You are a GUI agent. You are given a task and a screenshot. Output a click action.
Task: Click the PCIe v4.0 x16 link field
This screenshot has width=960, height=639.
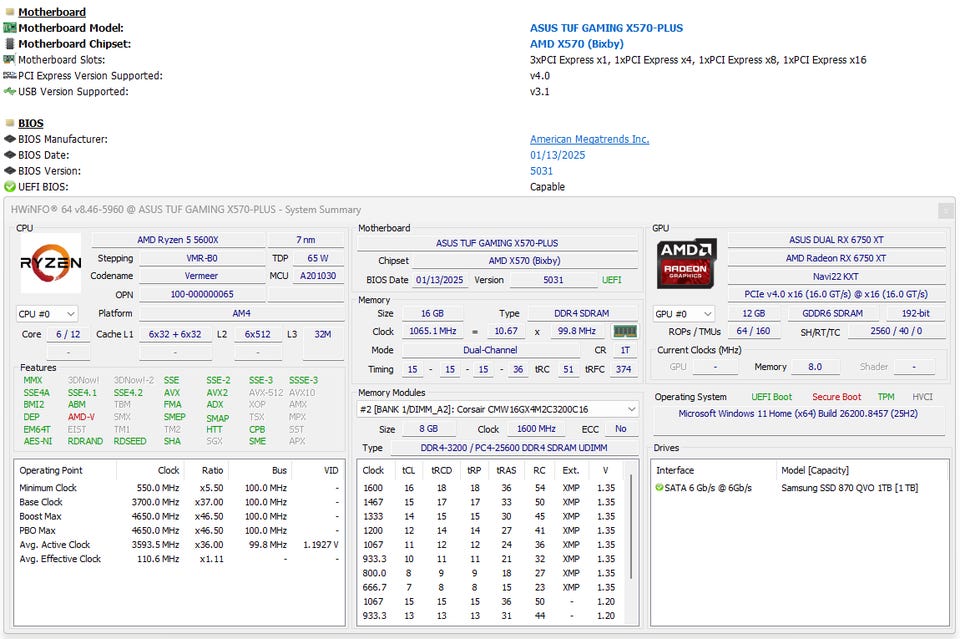(836, 294)
